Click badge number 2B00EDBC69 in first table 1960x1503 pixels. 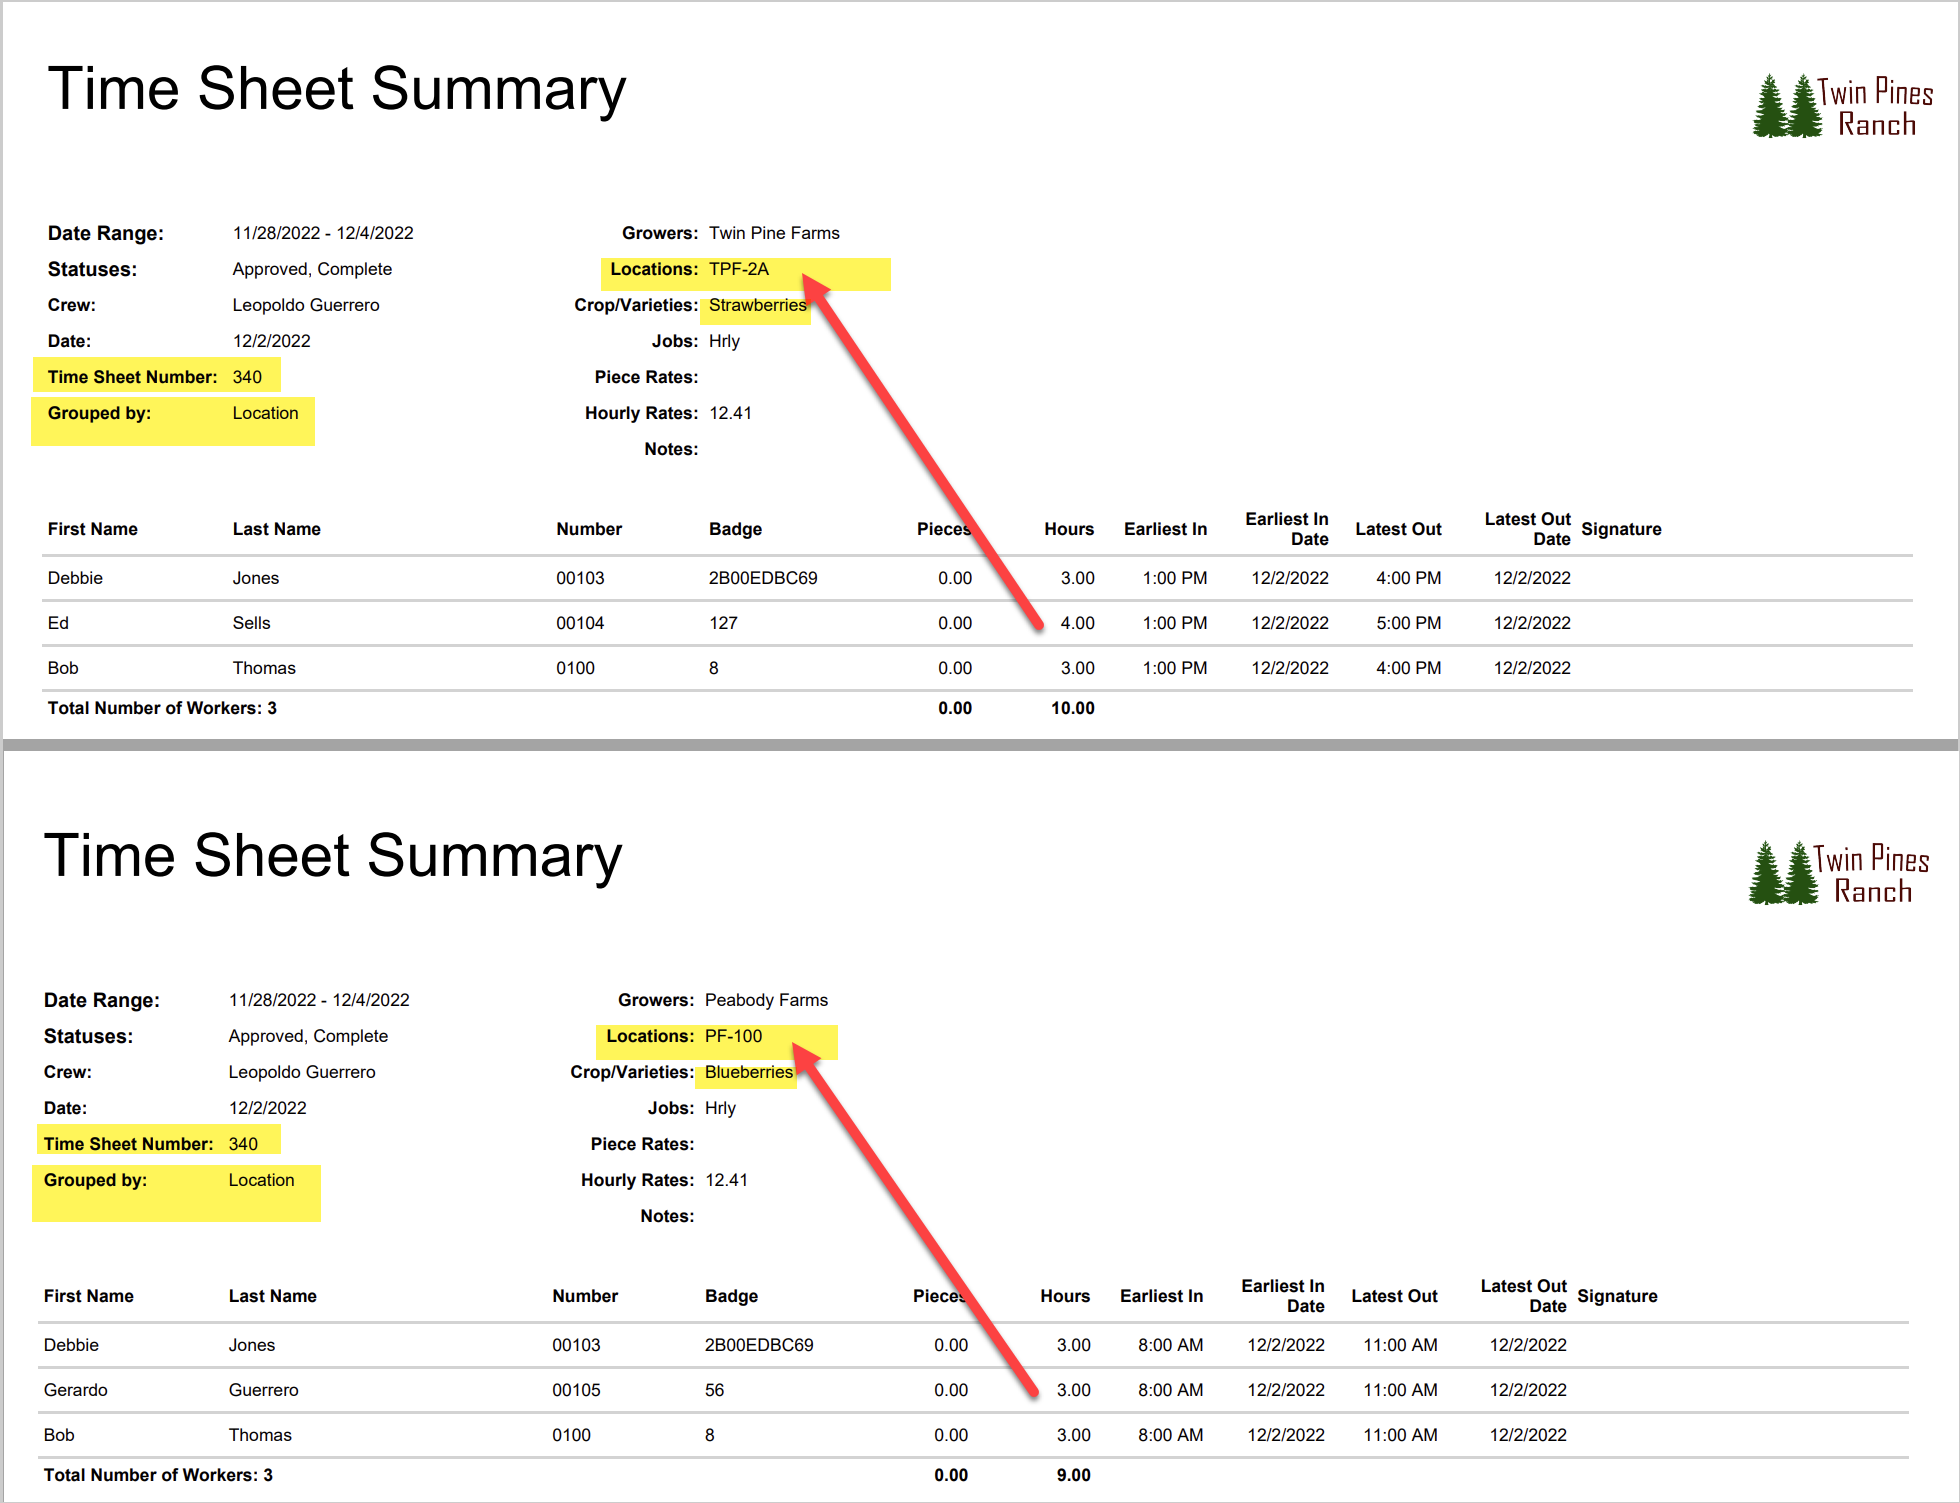[x=763, y=578]
